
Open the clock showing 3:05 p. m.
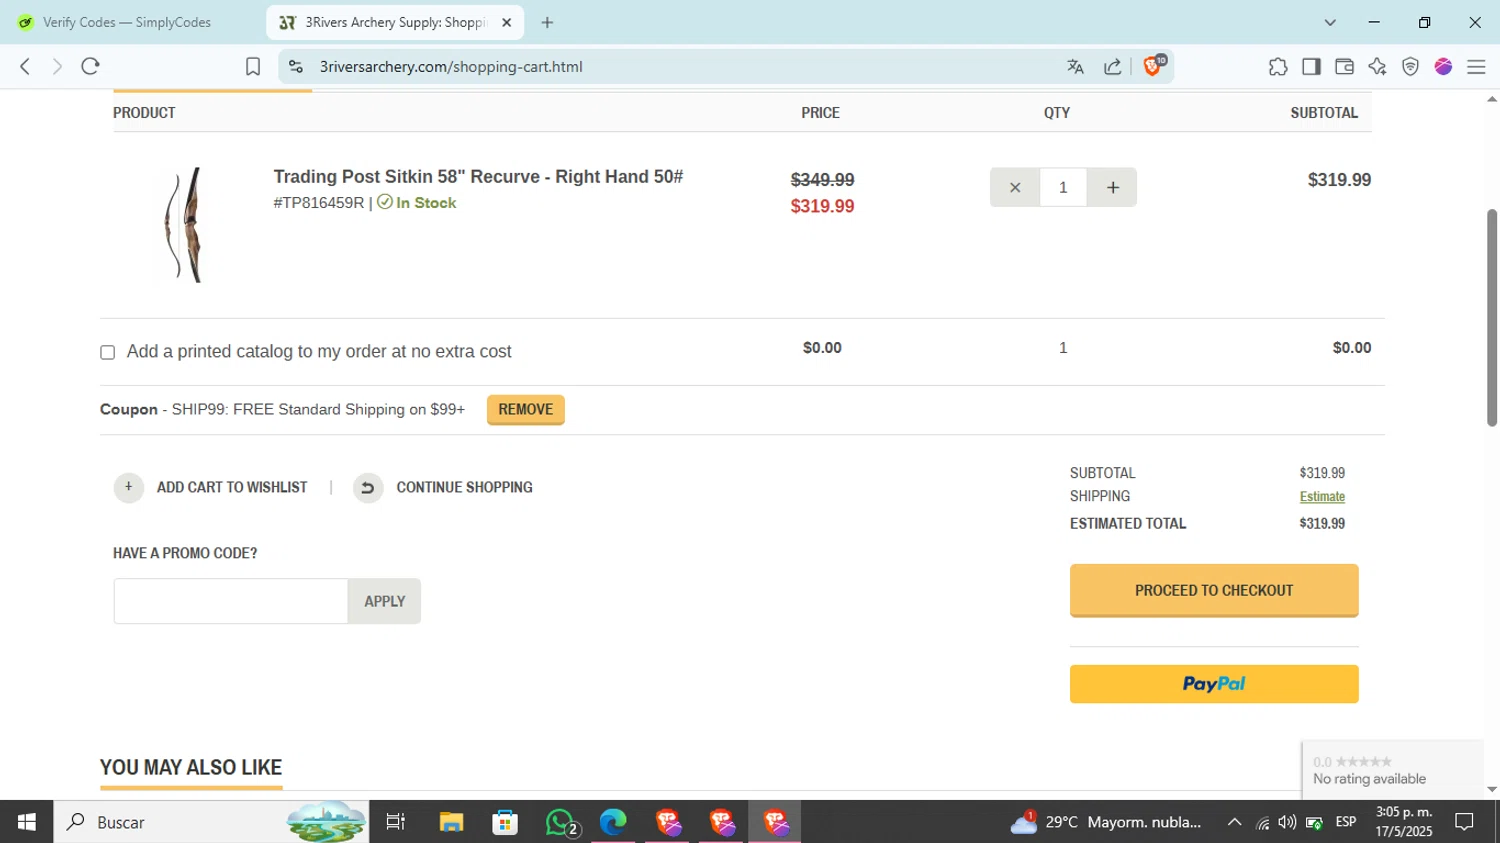[1404, 822]
